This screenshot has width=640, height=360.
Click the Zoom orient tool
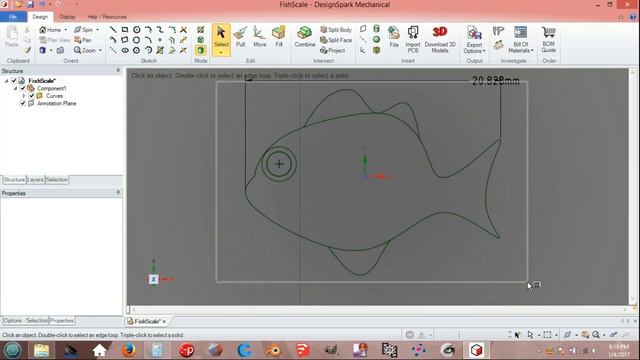(84, 50)
